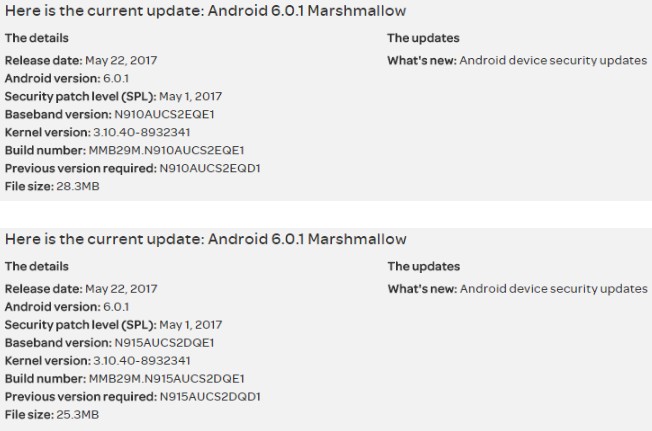652x431 pixels.
Task: Click previous version required N915AUCS2DQD1
Action: (210, 397)
